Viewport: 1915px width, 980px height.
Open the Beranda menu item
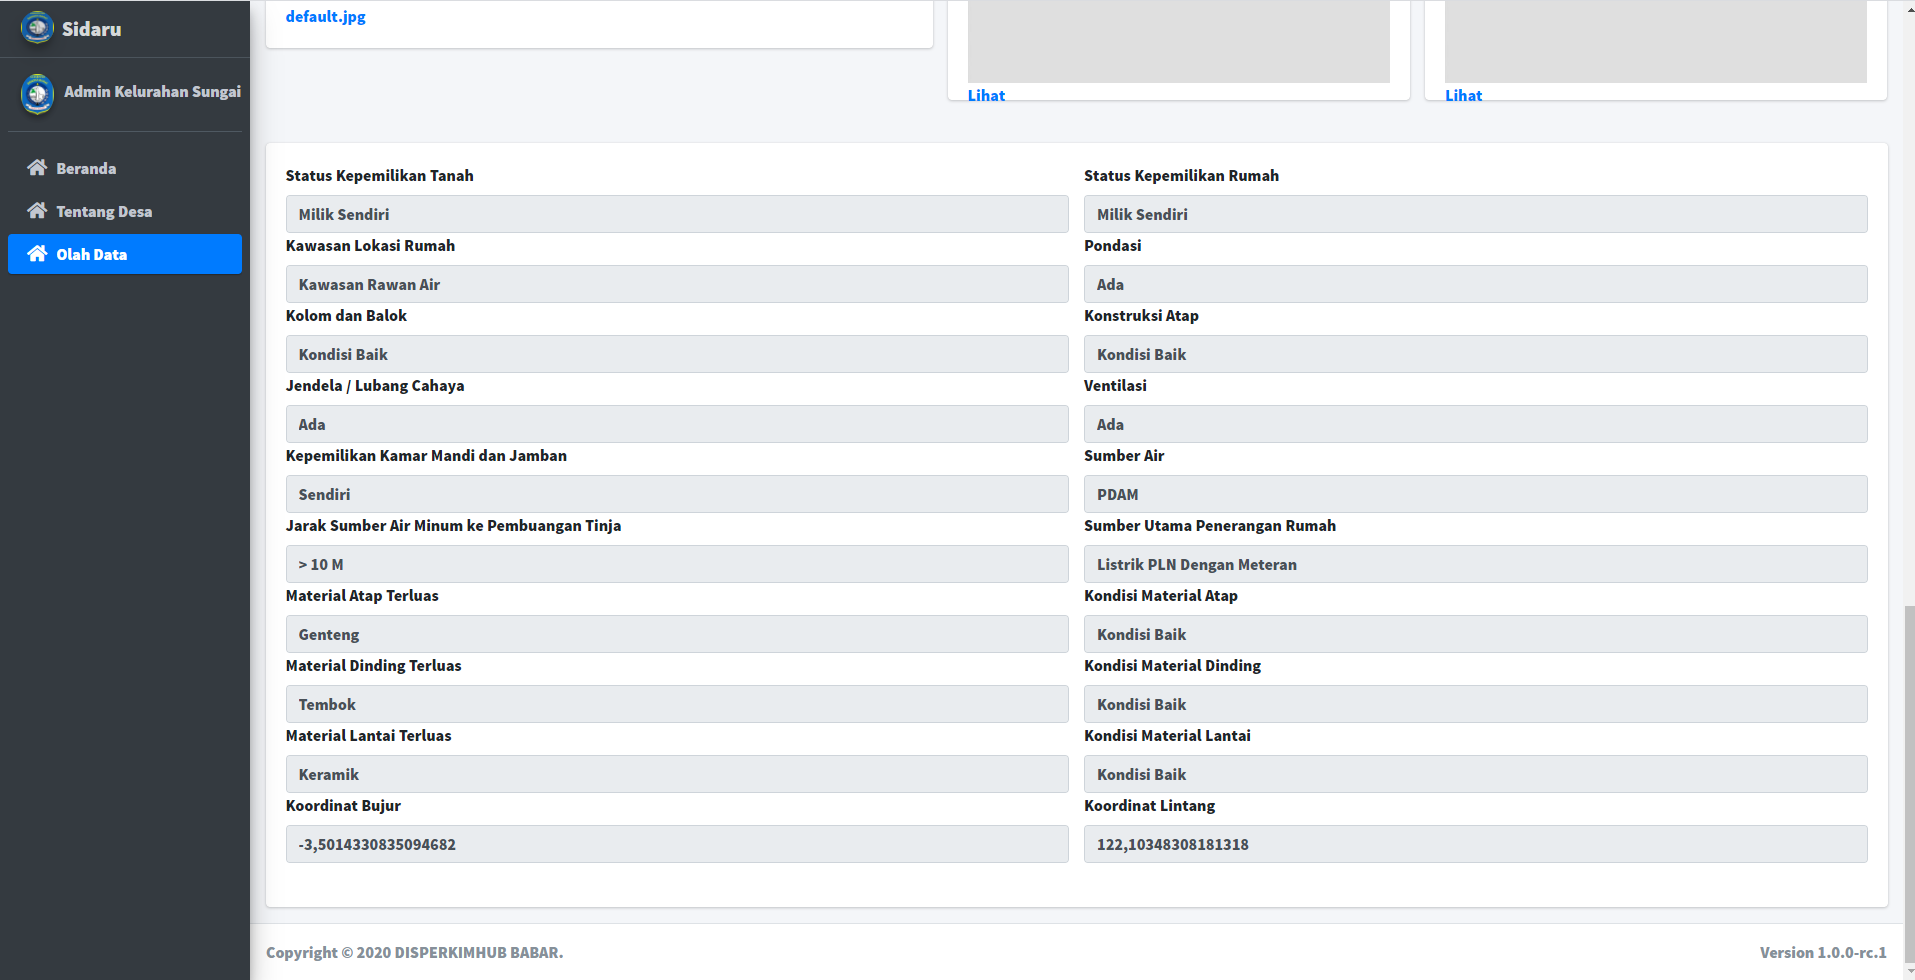click(x=86, y=168)
